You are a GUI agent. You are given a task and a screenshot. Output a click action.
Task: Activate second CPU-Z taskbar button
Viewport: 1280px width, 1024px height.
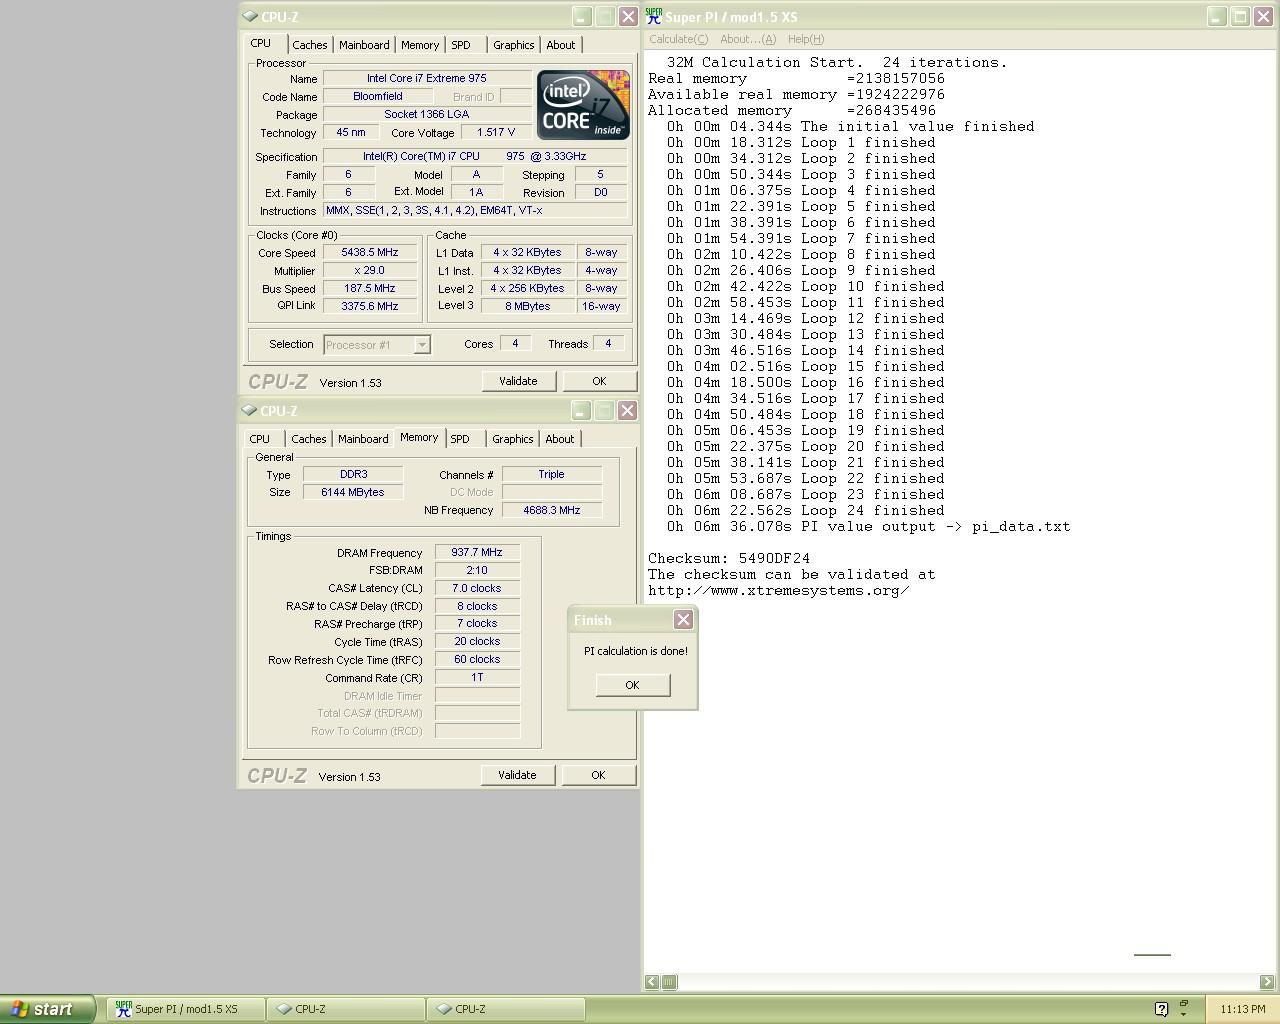click(506, 1009)
